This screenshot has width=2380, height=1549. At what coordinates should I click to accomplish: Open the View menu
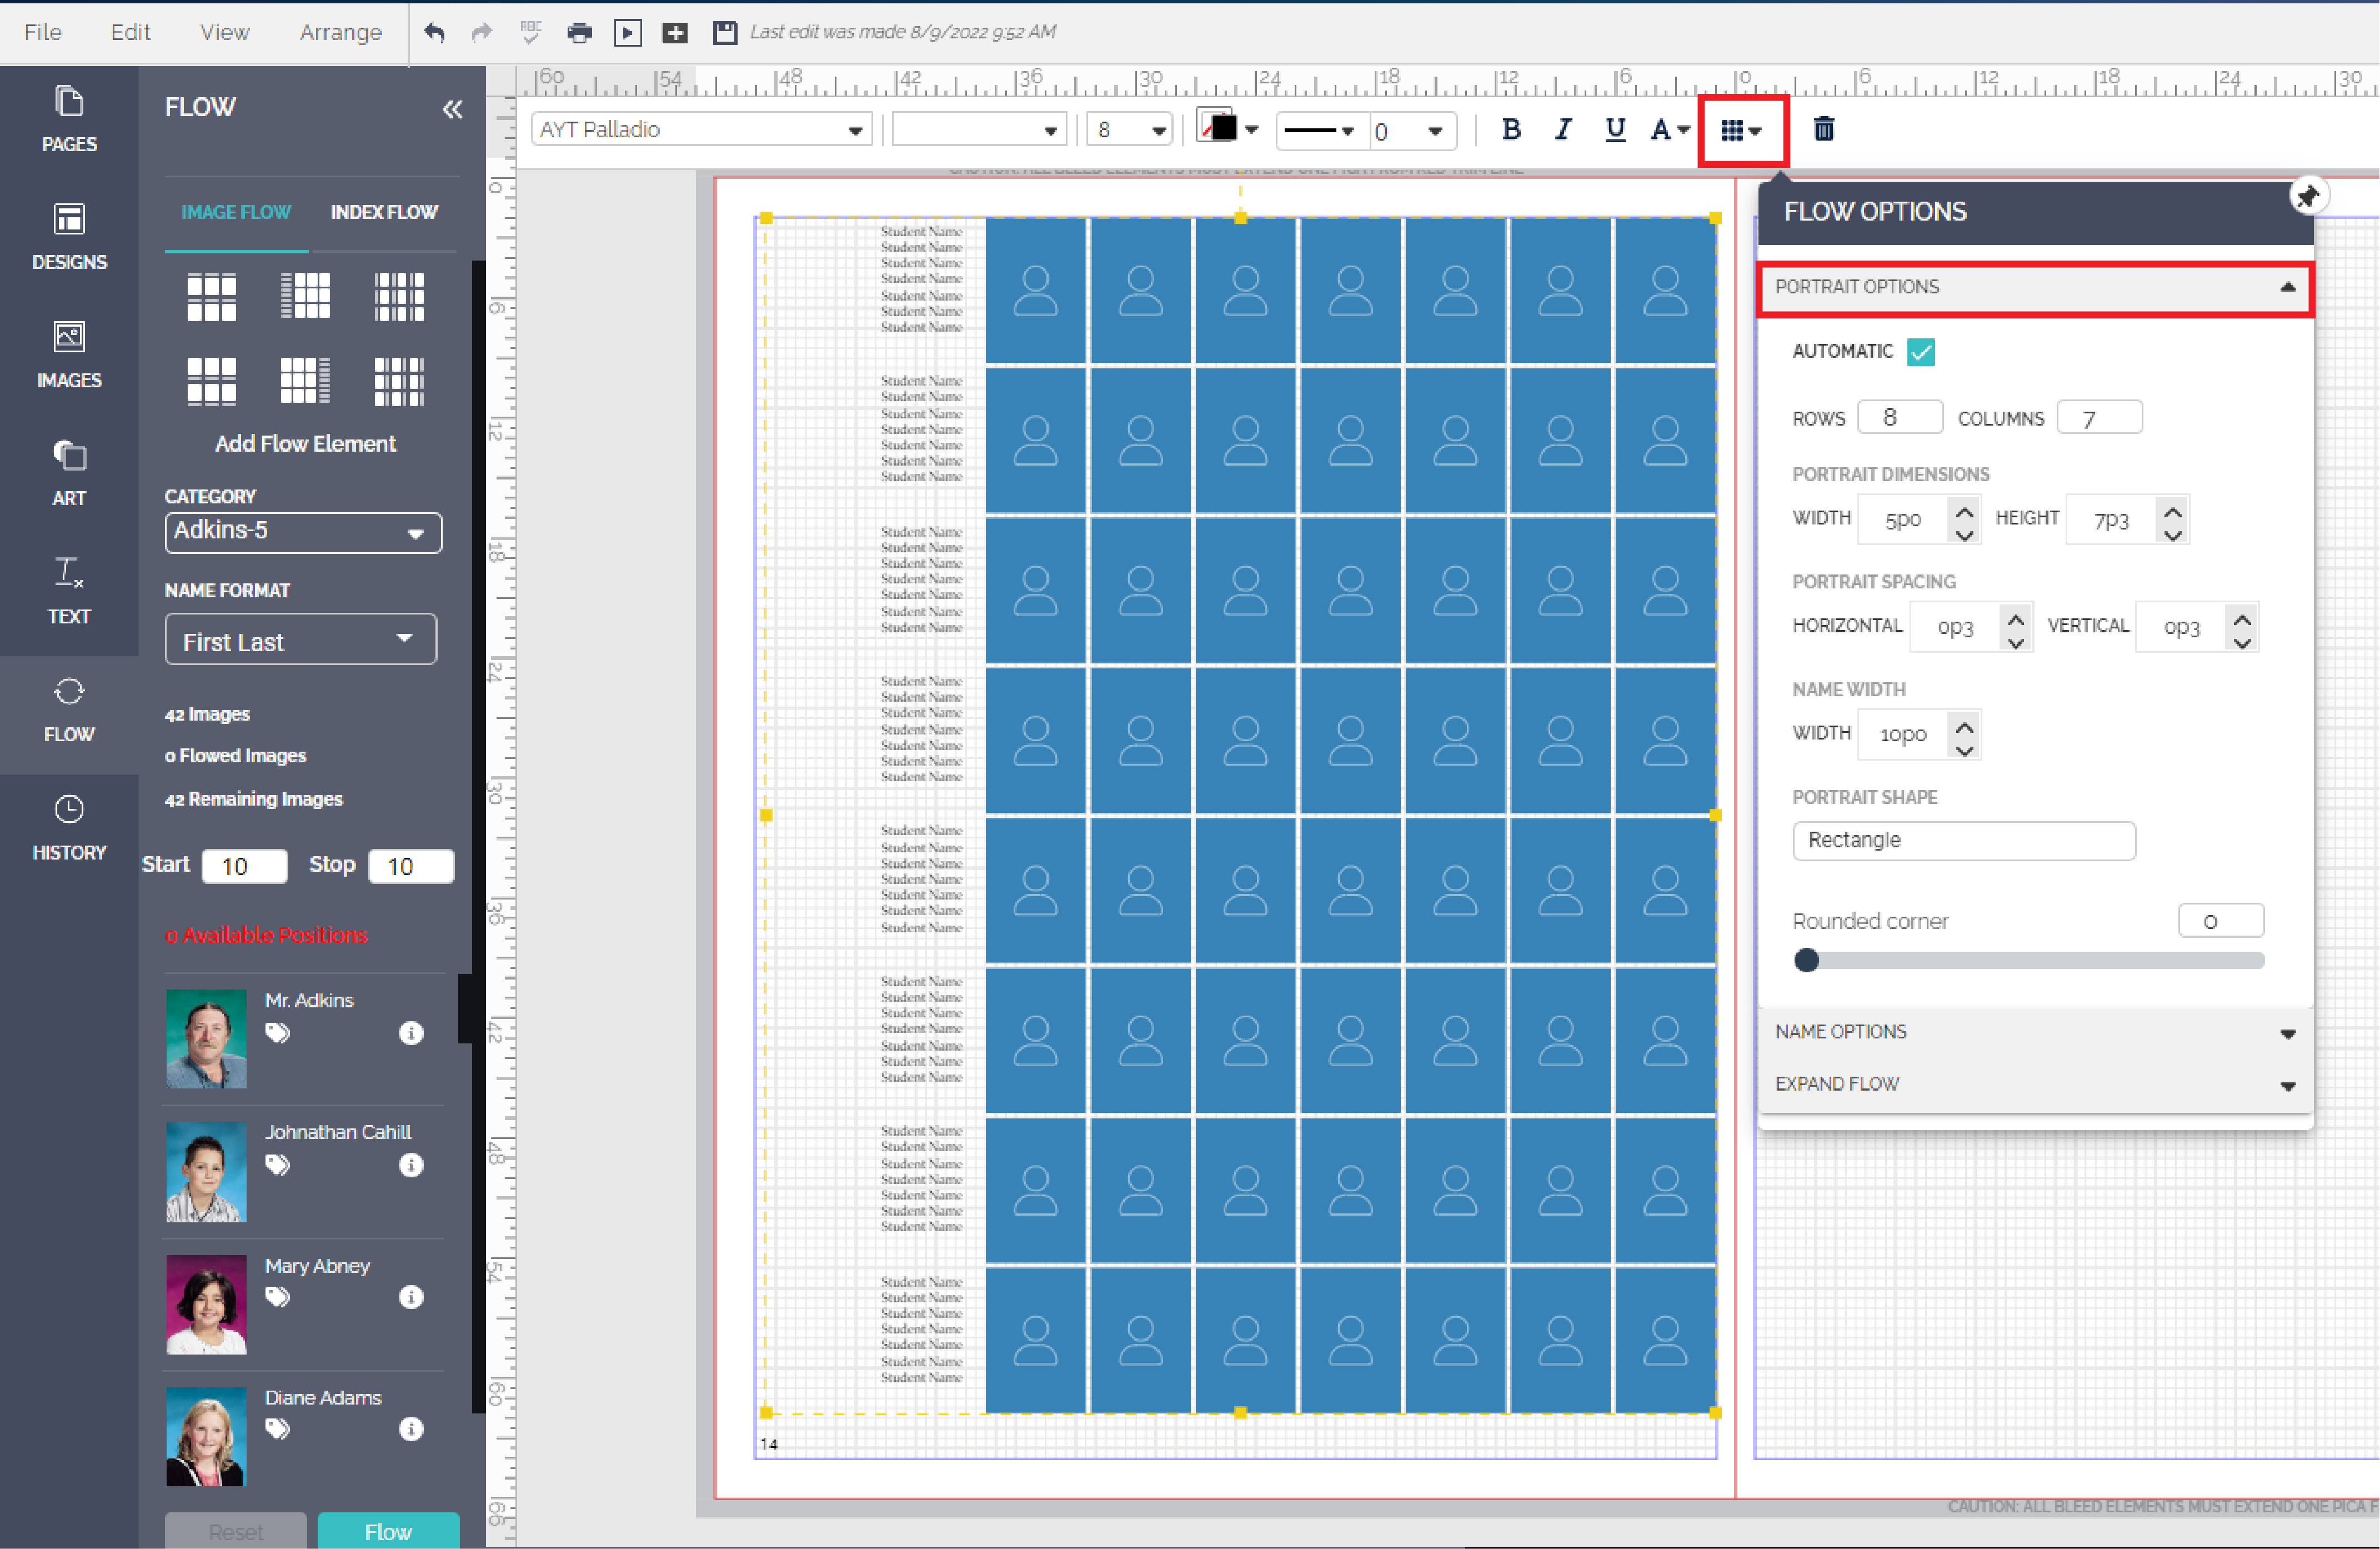[x=224, y=32]
